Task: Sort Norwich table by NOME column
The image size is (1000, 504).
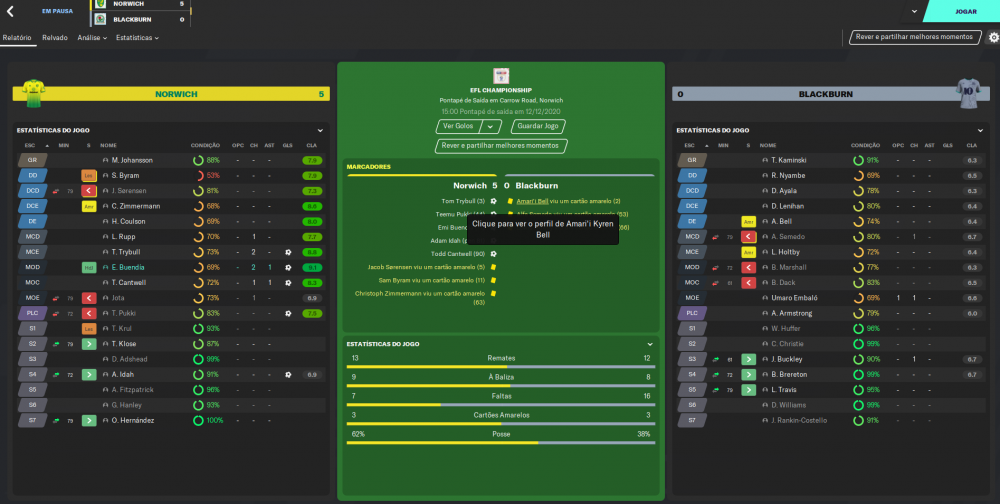Action: coord(108,145)
